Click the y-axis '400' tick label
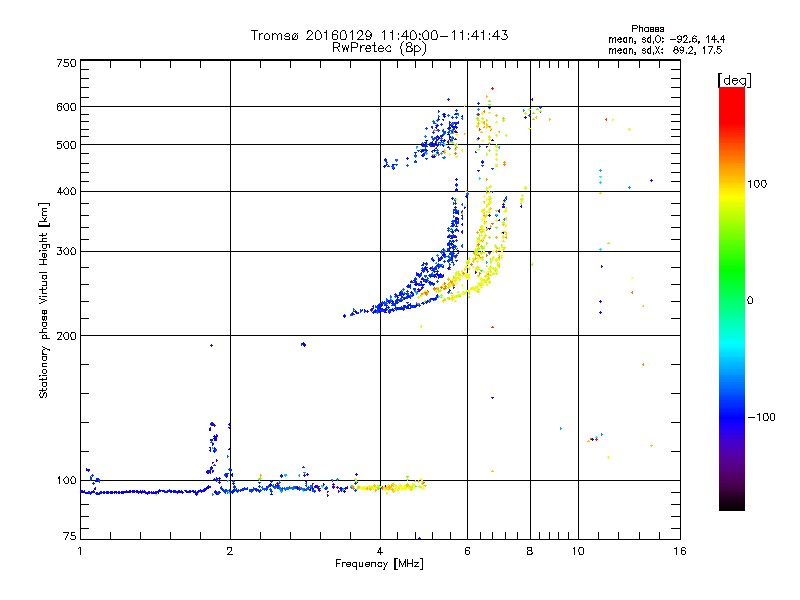Viewport: 800px width, 600px height. (66, 191)
